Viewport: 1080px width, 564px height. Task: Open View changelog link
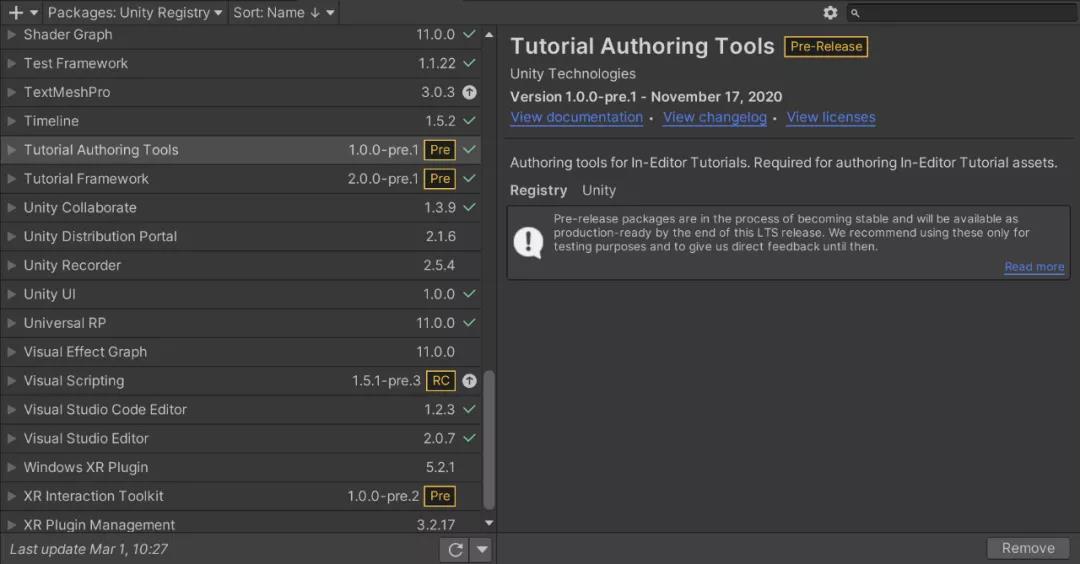[714, 117]
